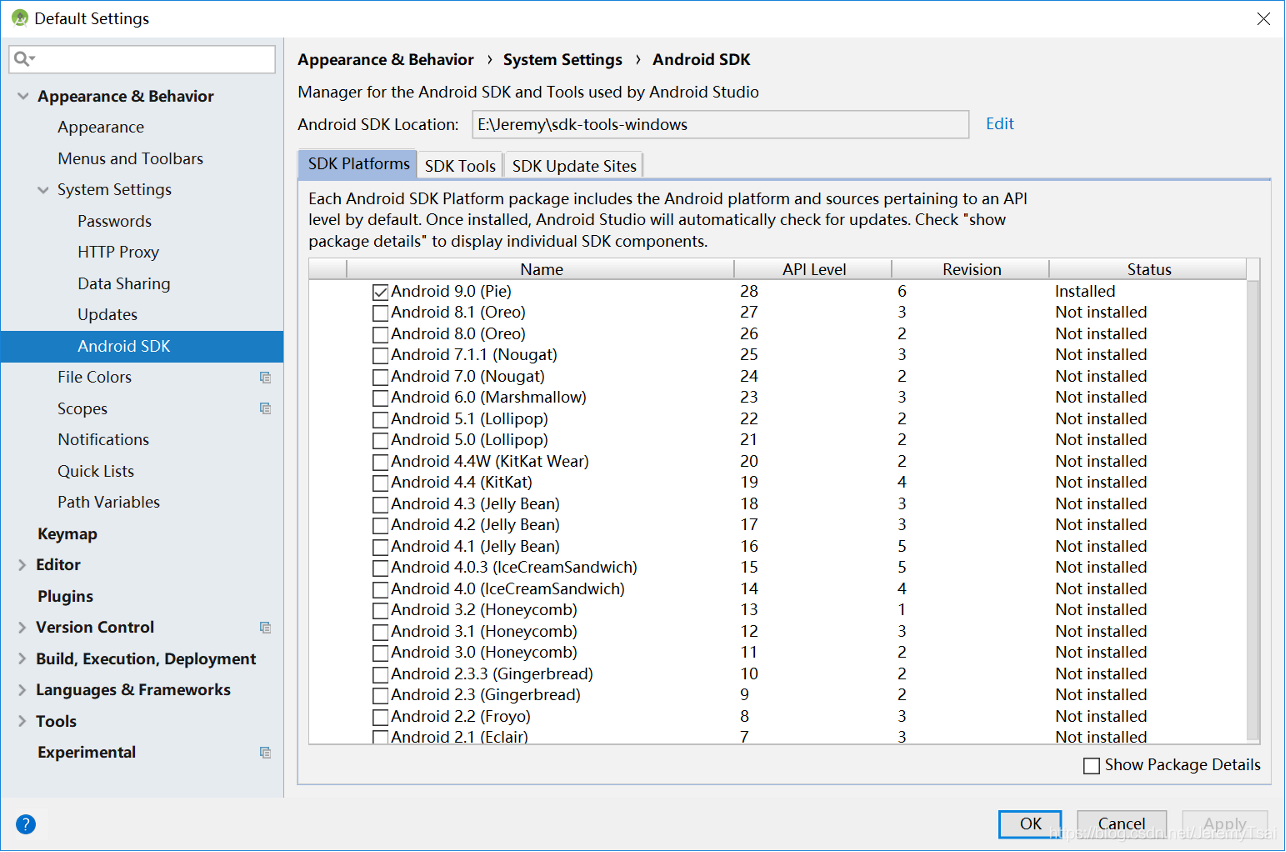
Task: Check the Android 8.0 (Oreo) checkbox
Action: tap(380, 334)
